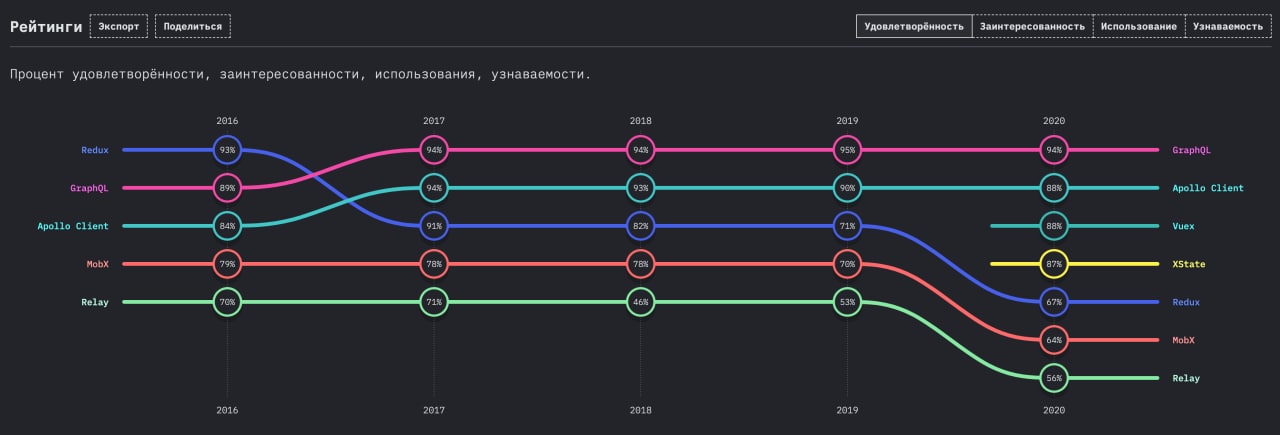Select the Relay 71% node in 2017
The height and width of the screenshot is (435, 1280).
[x=434, y=302]
